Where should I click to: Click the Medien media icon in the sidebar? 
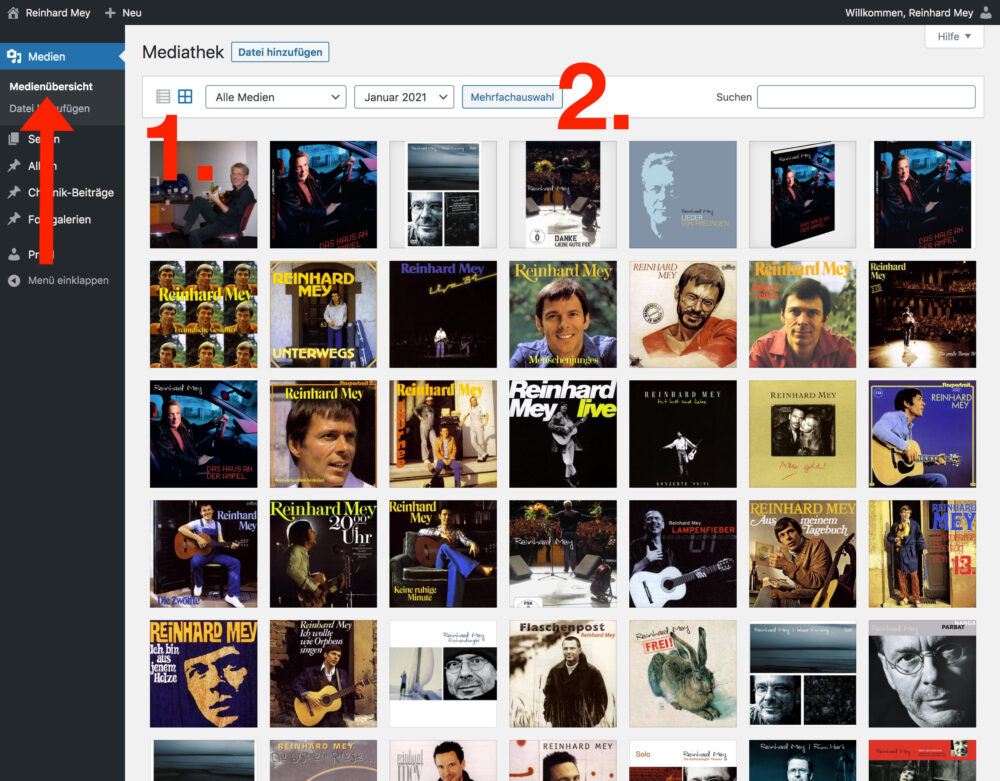[14, 56]
